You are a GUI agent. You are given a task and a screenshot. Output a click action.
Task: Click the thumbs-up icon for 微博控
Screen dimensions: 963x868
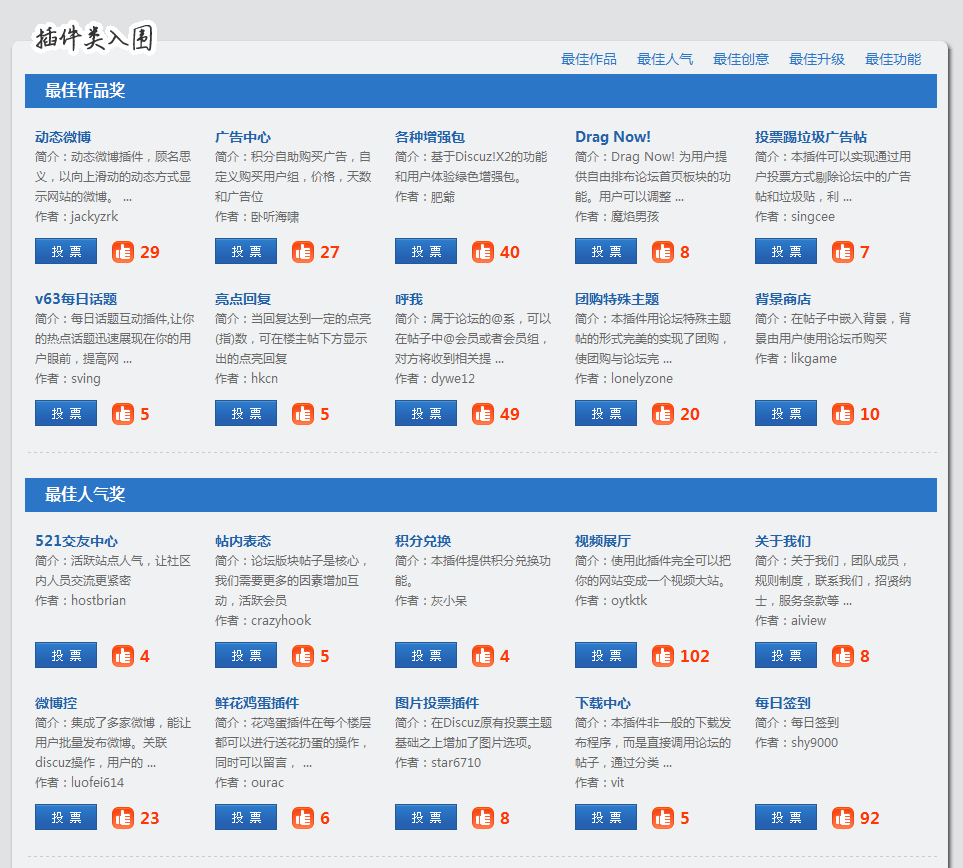pyautogui.click(x=123, y=818)
